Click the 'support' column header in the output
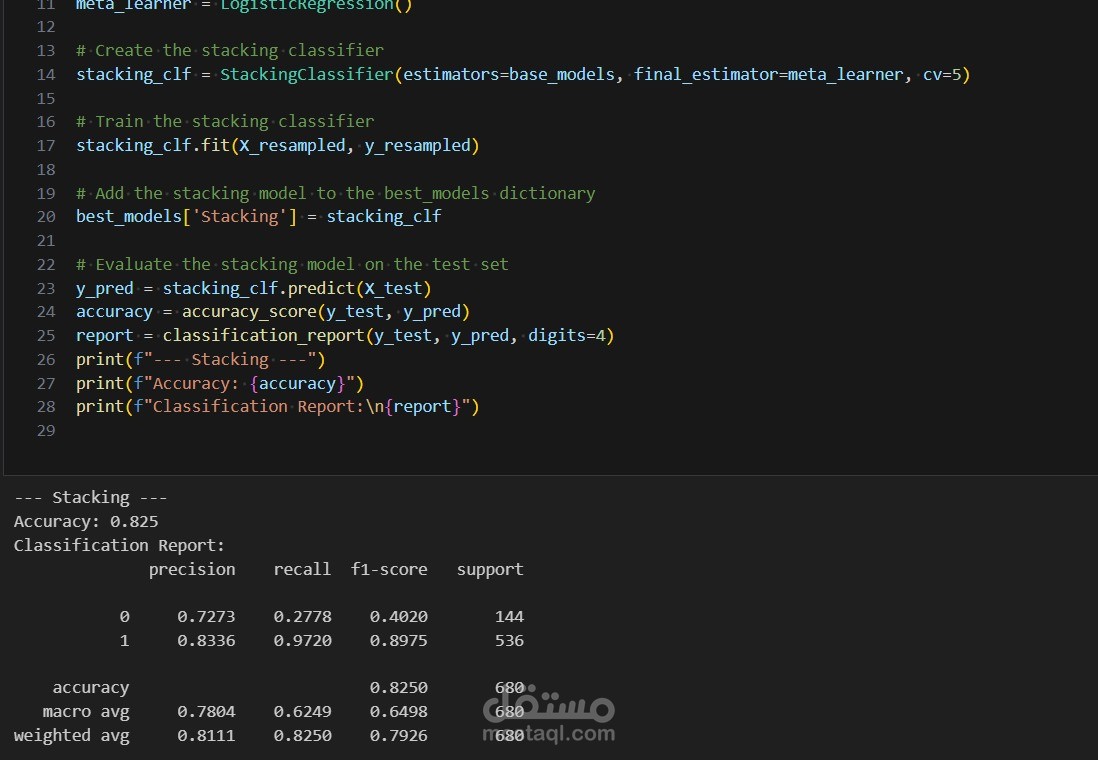The height and width of the screenshot is (760, 1098). pyautogui.click(x=490, y=570)
